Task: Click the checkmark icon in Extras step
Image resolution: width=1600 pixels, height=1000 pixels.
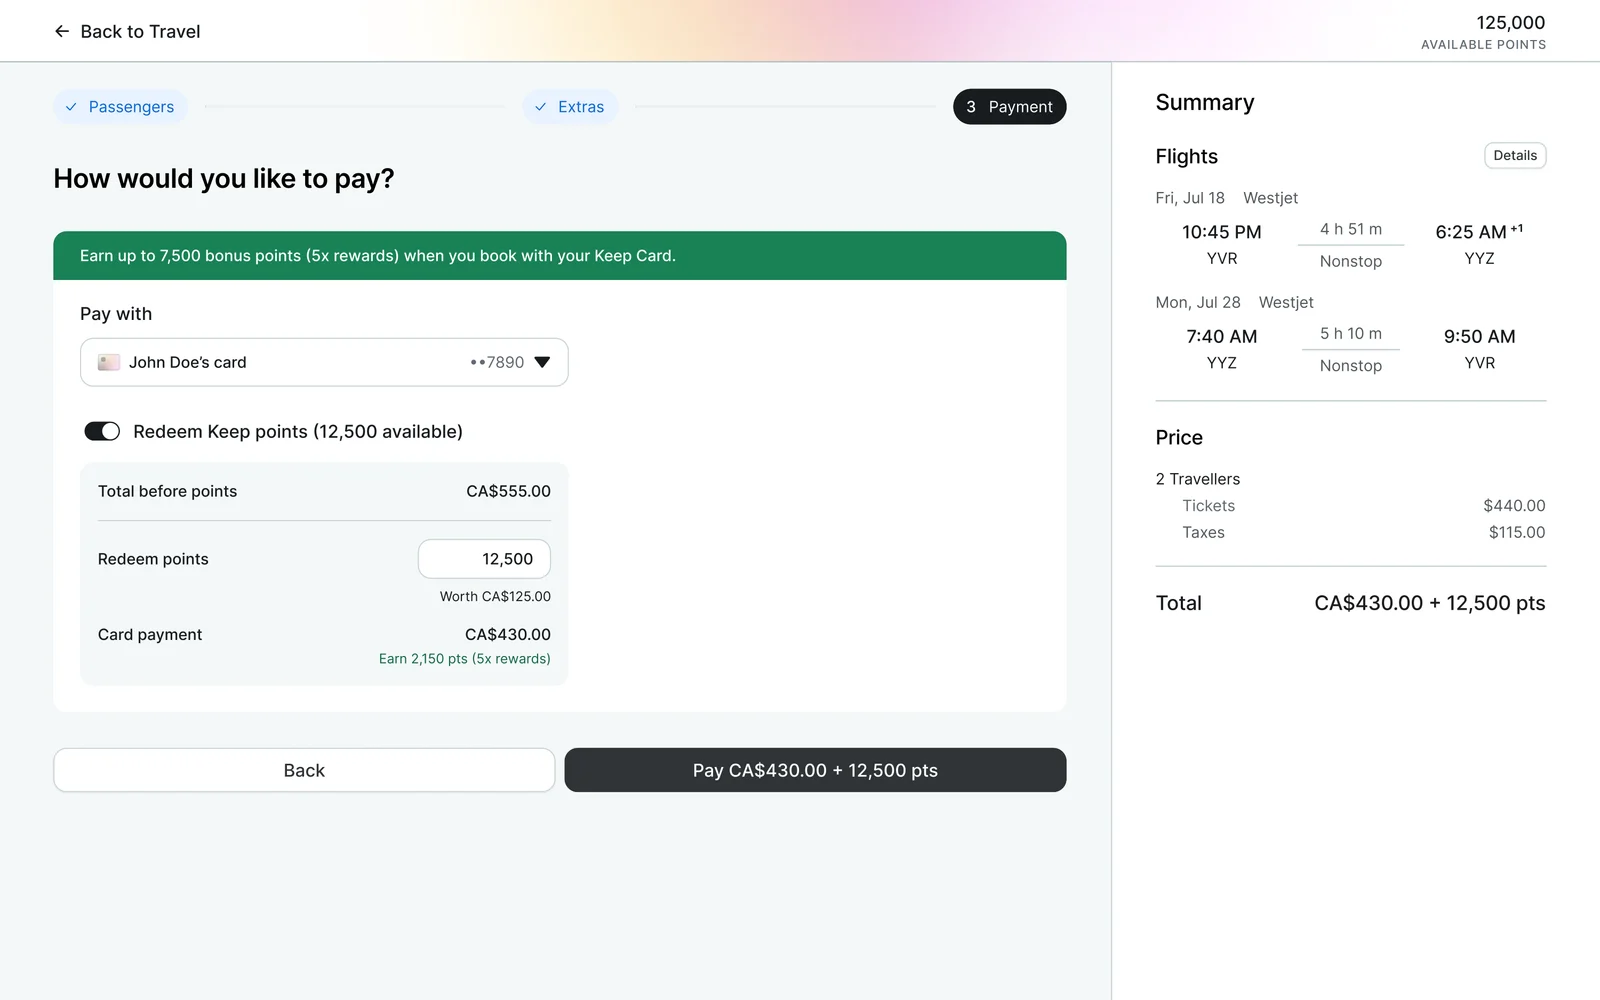Action: [x=540, y=107]
